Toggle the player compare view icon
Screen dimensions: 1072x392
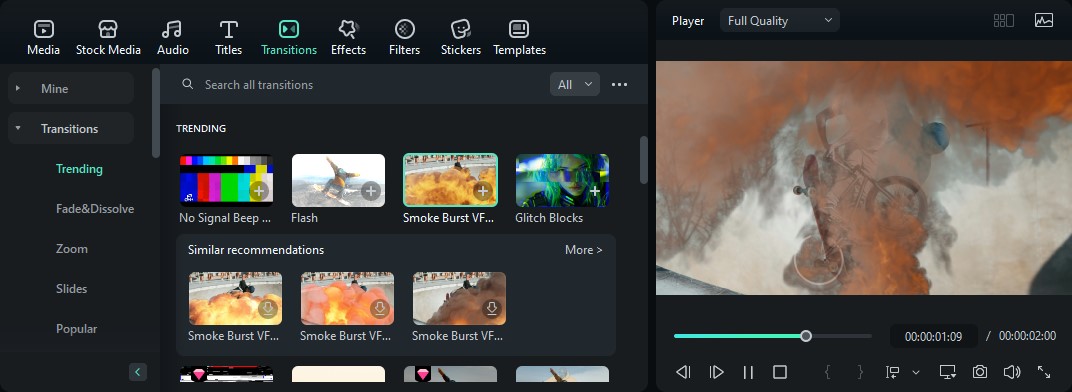tap(1003, 21)
